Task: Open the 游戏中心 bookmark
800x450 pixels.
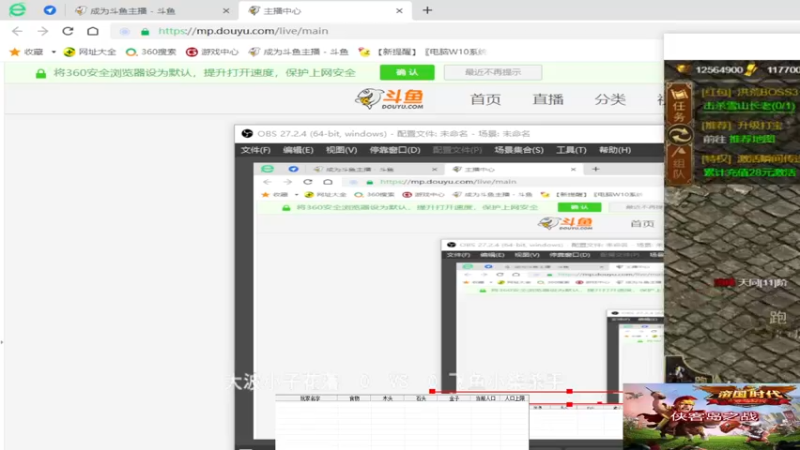Action: pyautogui.click(x=212, y=52)
